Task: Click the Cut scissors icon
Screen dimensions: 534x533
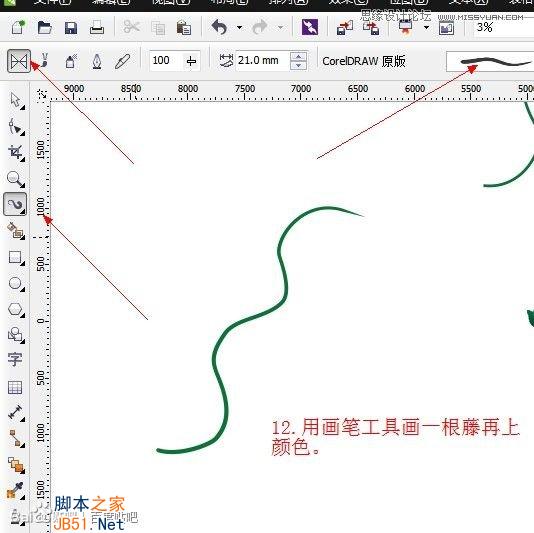Action: pyautogui.click(x=131, y=27)
